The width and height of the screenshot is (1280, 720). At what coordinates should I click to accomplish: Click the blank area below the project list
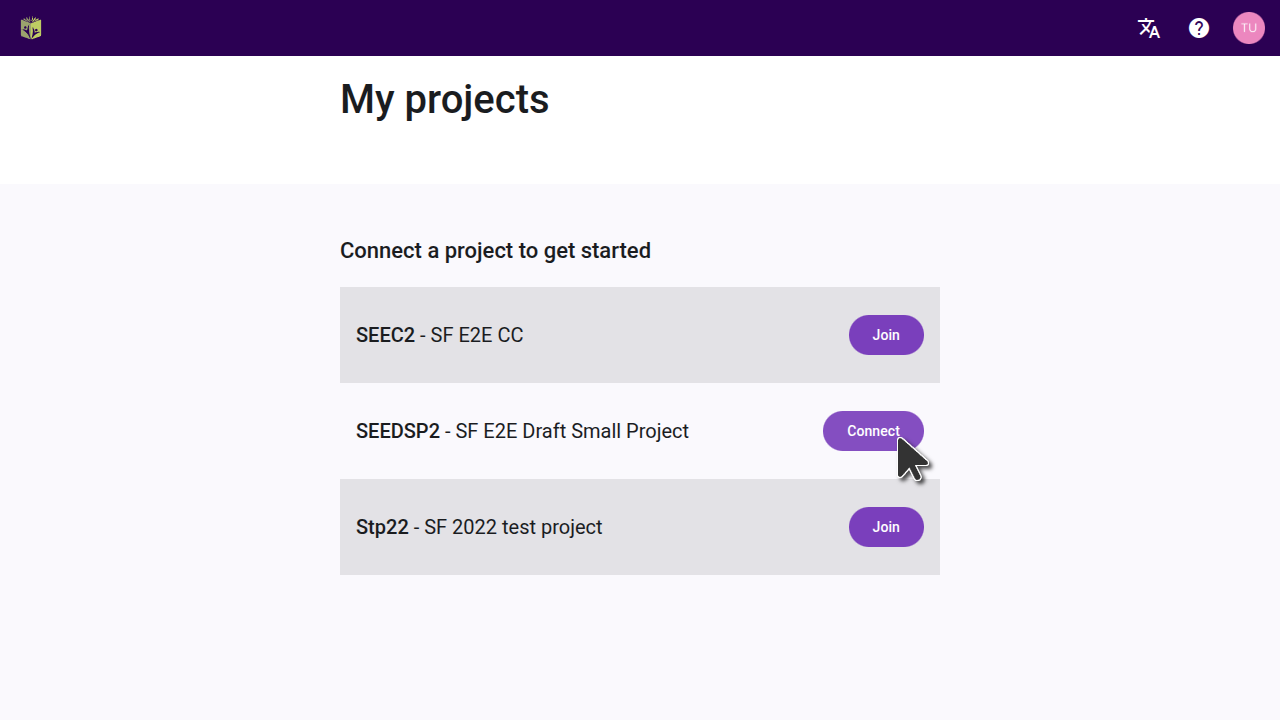[640, 645]
